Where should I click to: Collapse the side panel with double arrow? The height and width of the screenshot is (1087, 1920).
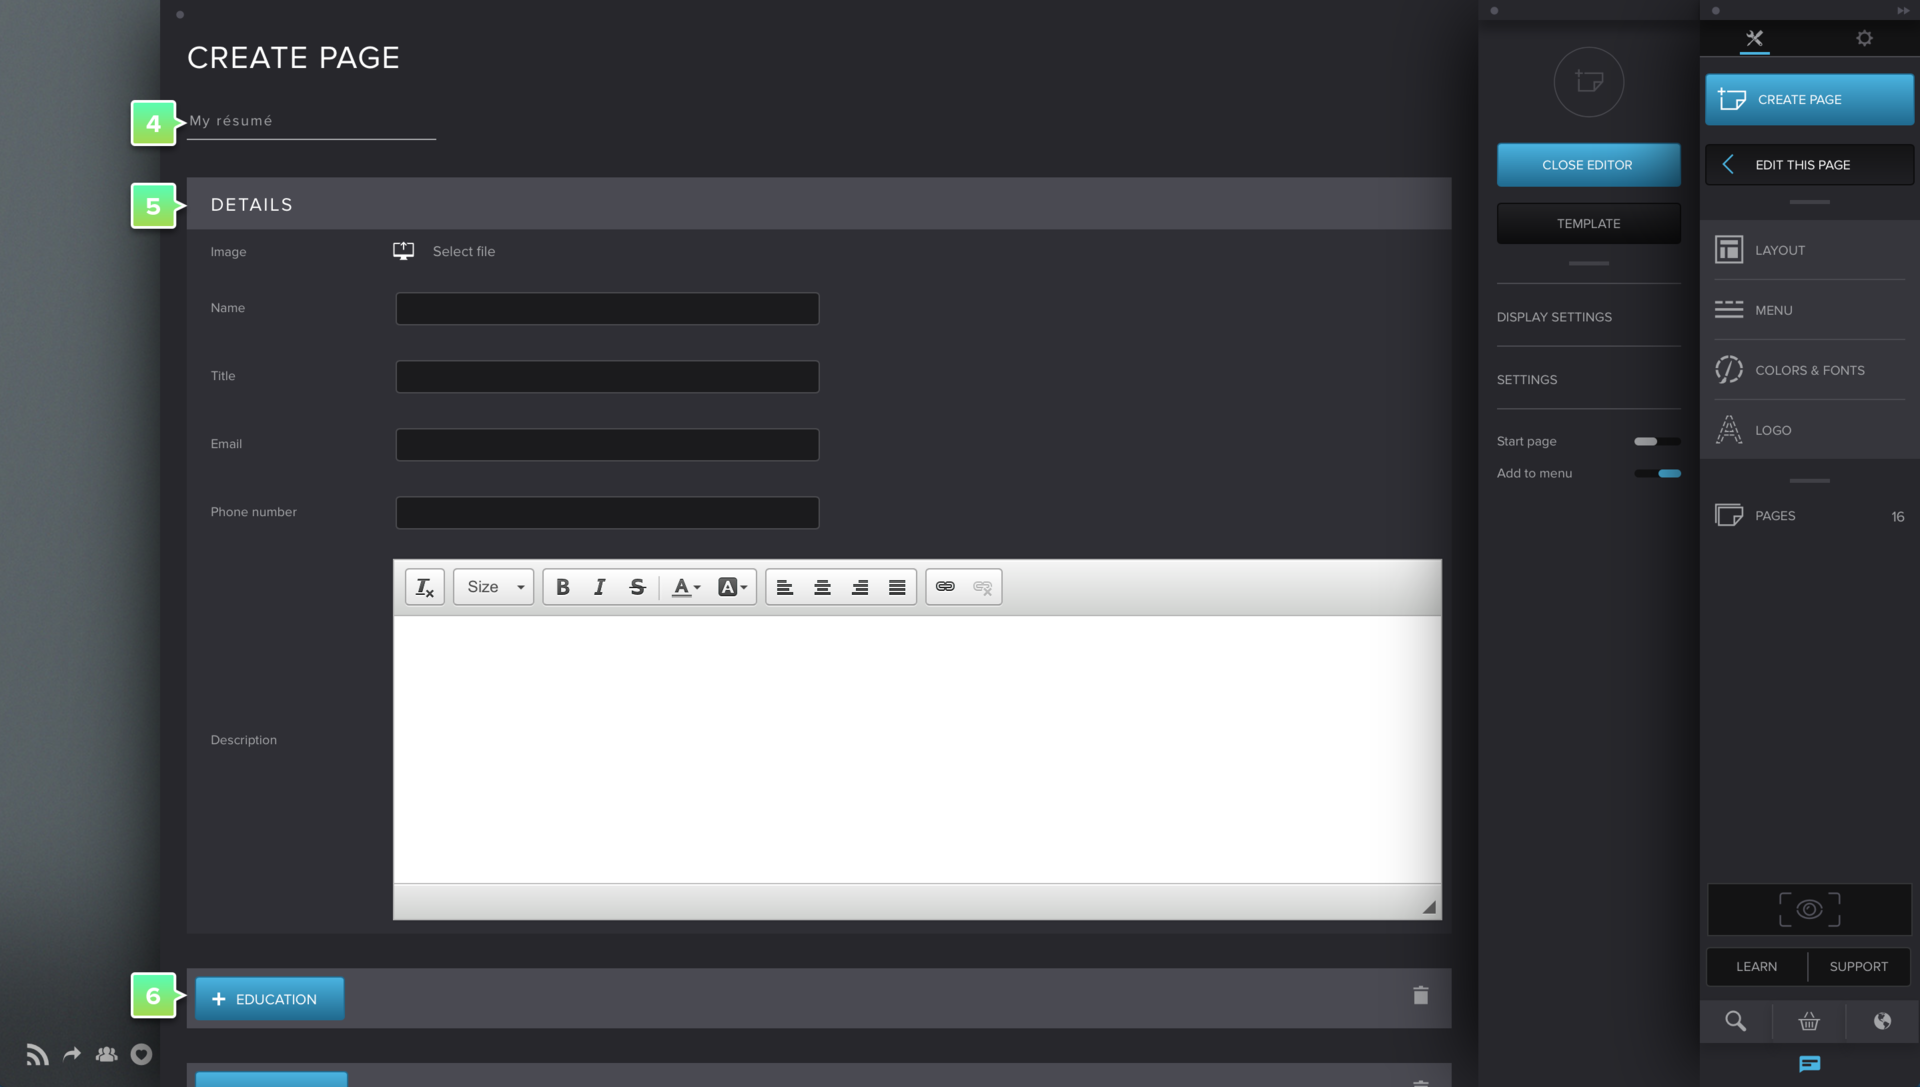[x=1903, y=11]
